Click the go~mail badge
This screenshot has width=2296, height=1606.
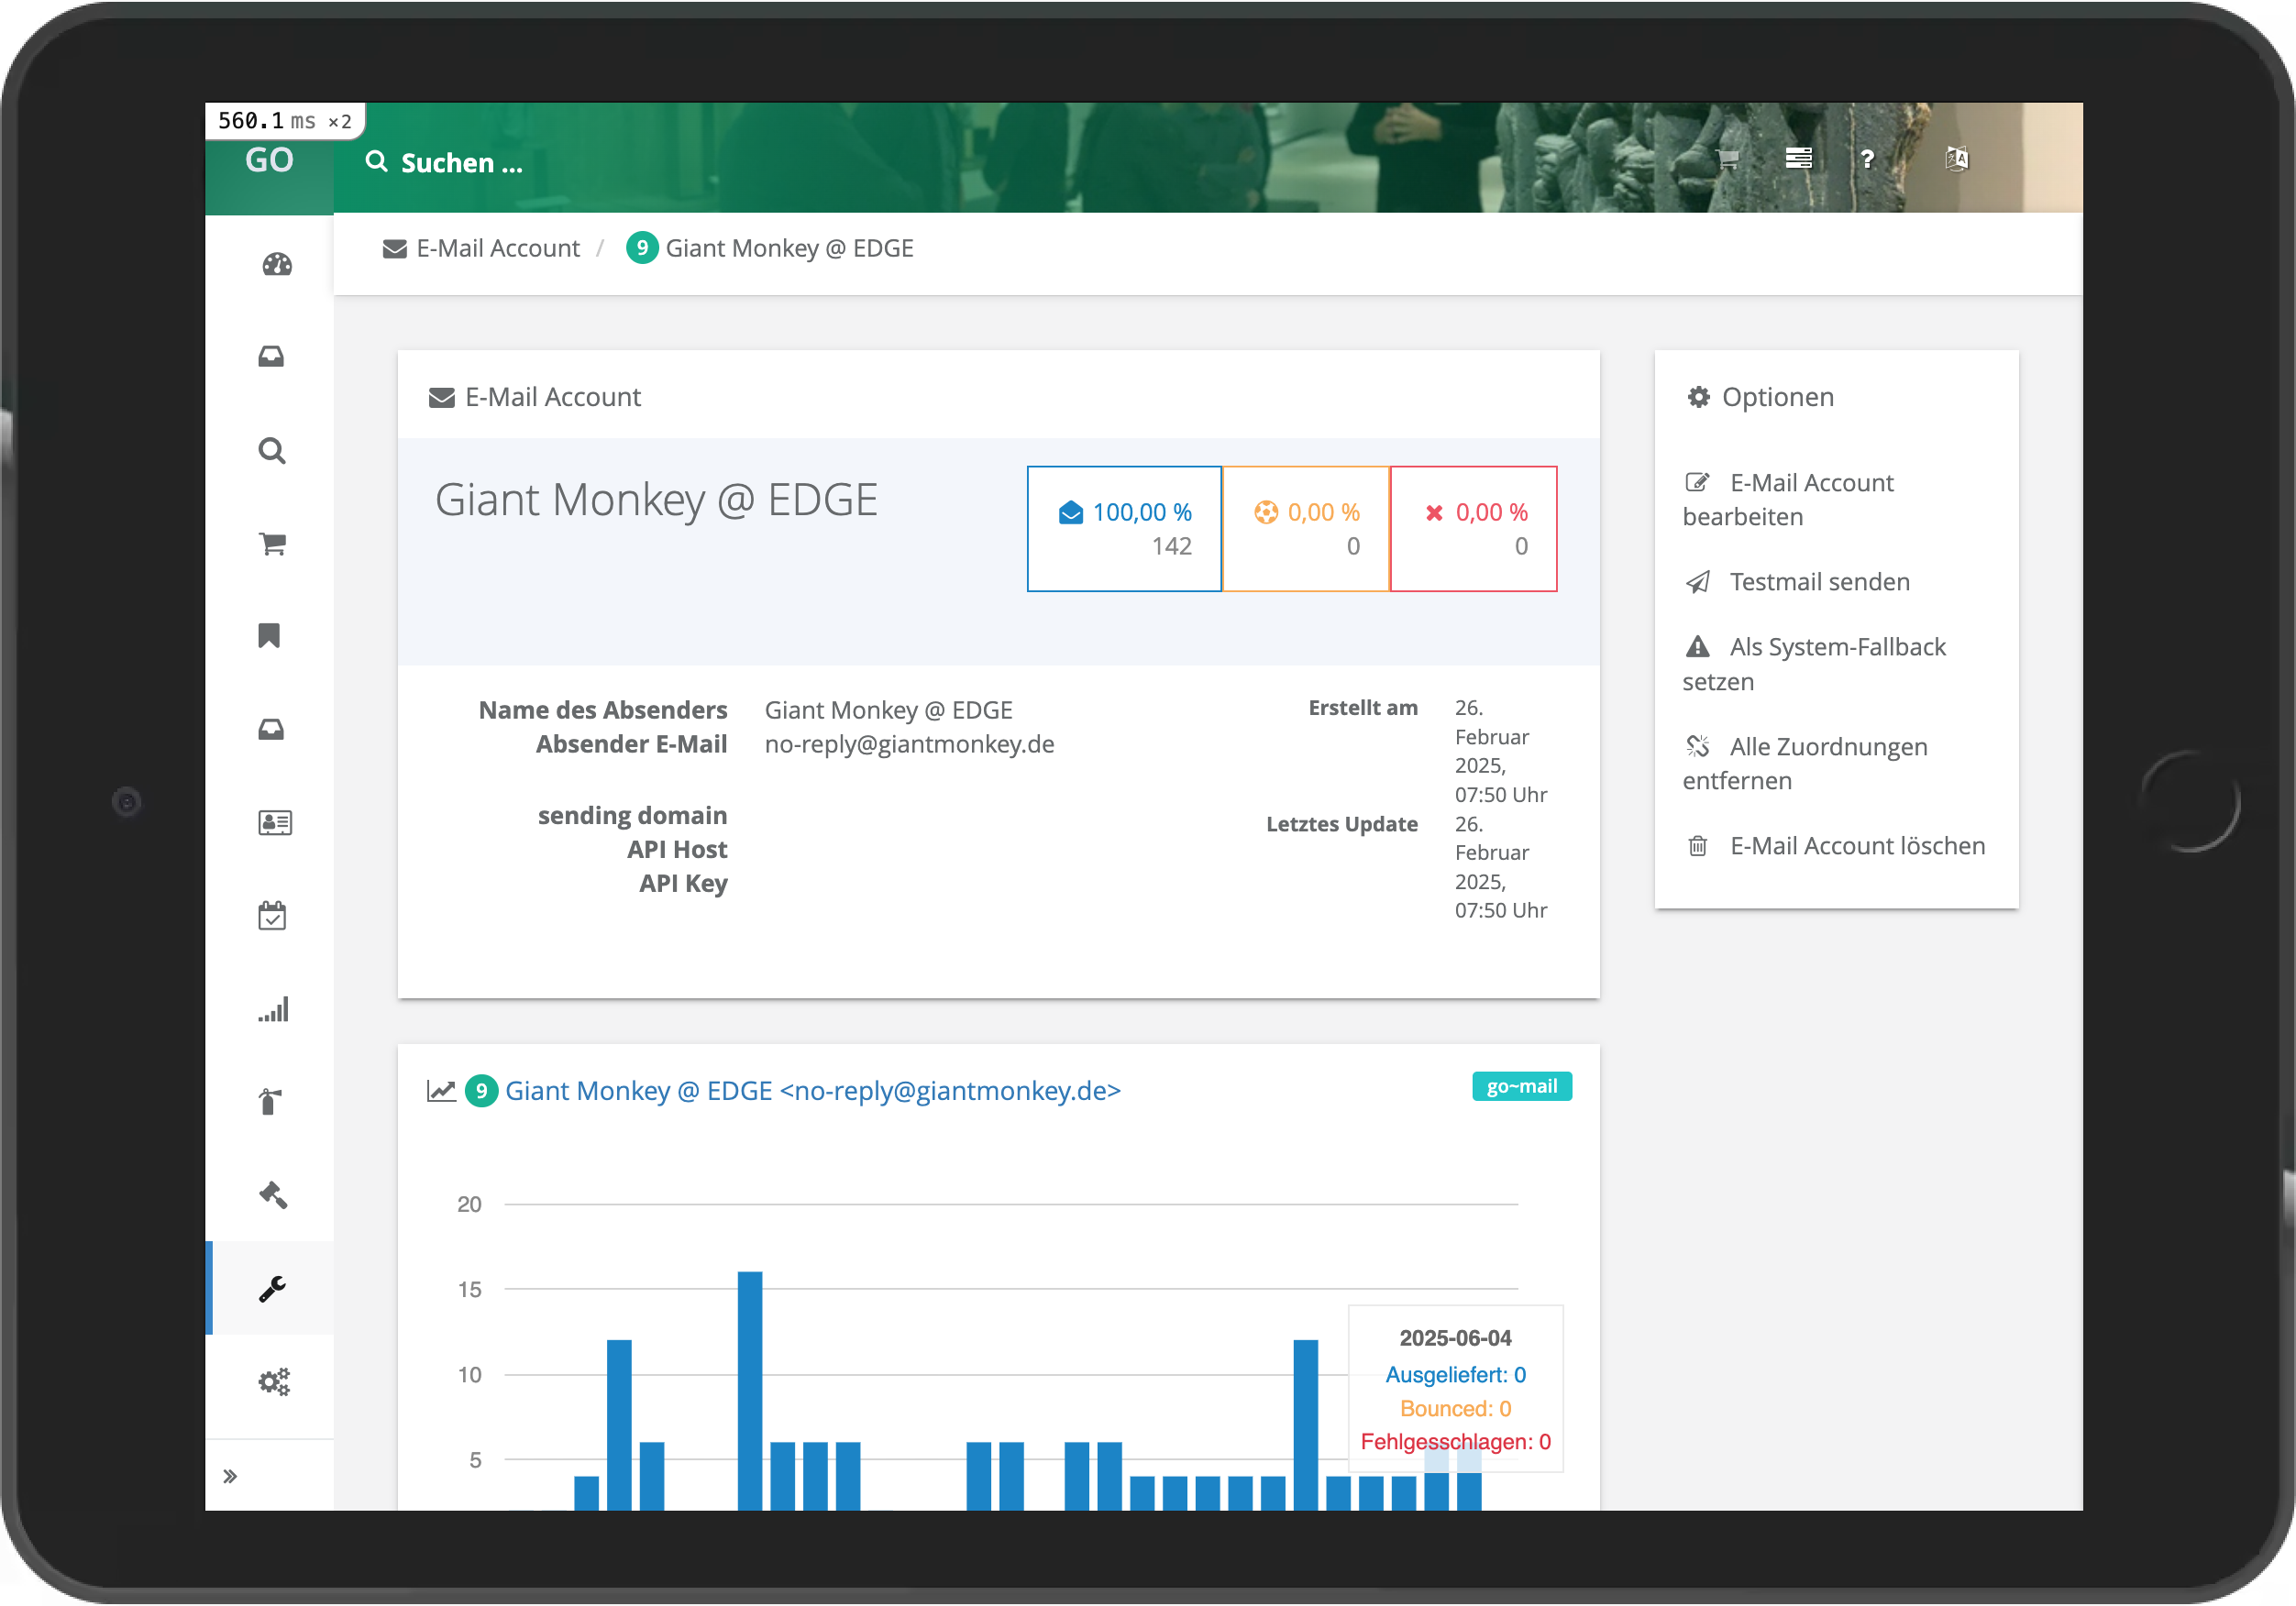pos(1521,1086)
